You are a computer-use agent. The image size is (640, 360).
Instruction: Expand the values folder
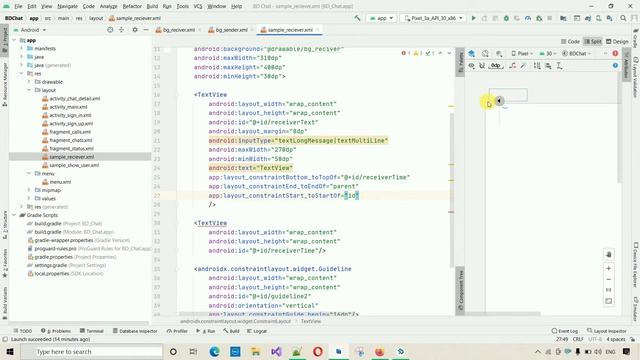pyautogui.click(x=29, y=198)
